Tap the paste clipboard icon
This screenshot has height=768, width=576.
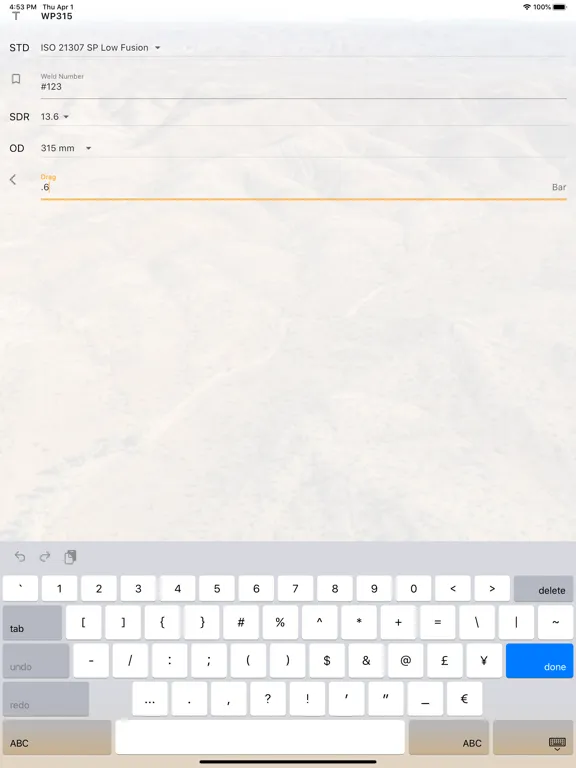pyautogui.click(x=70, y=556)
